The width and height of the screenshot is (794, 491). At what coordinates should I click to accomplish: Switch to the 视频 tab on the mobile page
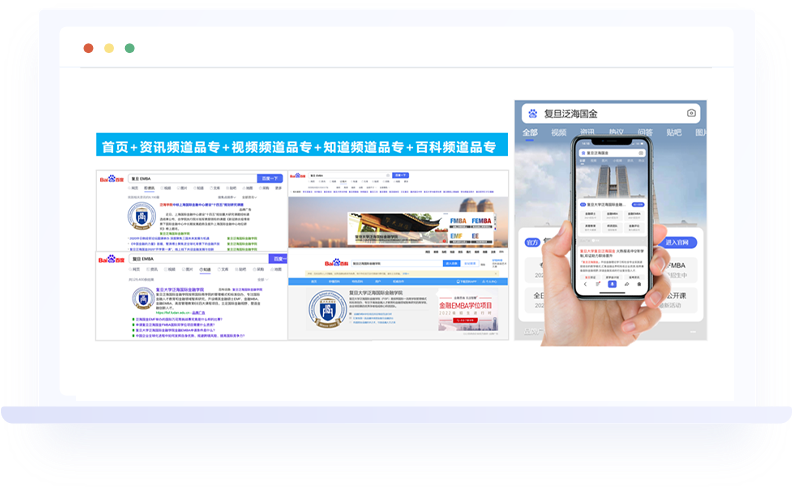point(559,133)
